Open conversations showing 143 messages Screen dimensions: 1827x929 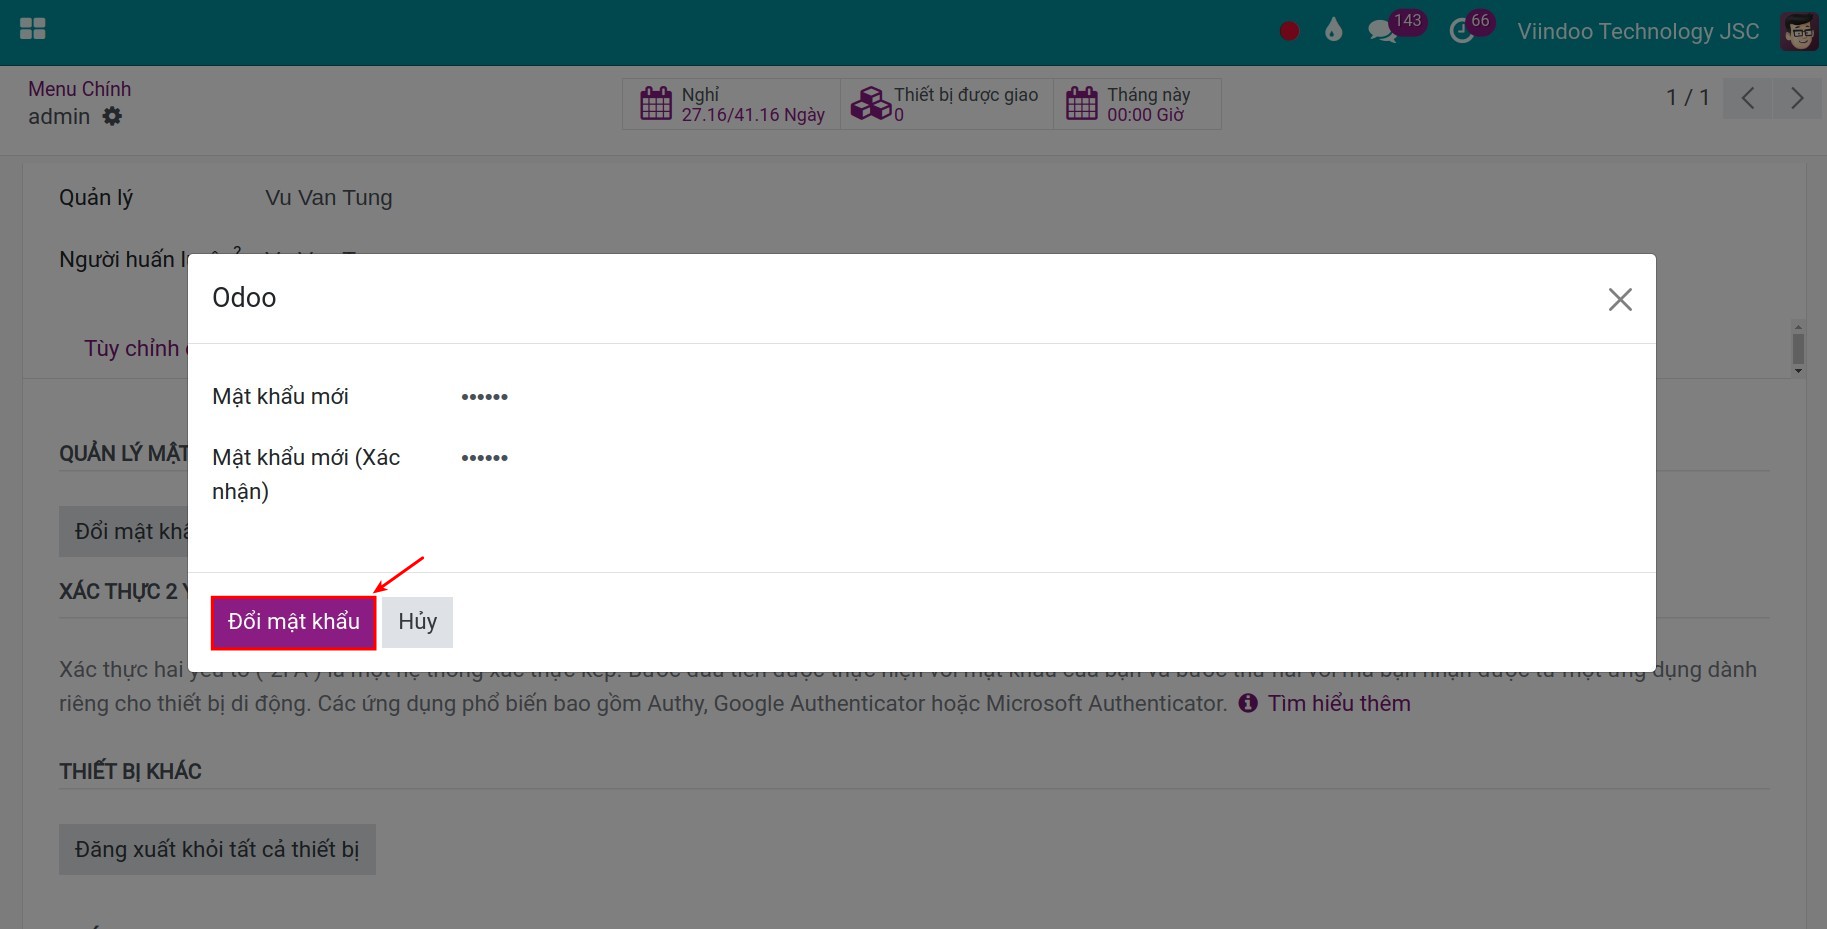(1396, 27)
